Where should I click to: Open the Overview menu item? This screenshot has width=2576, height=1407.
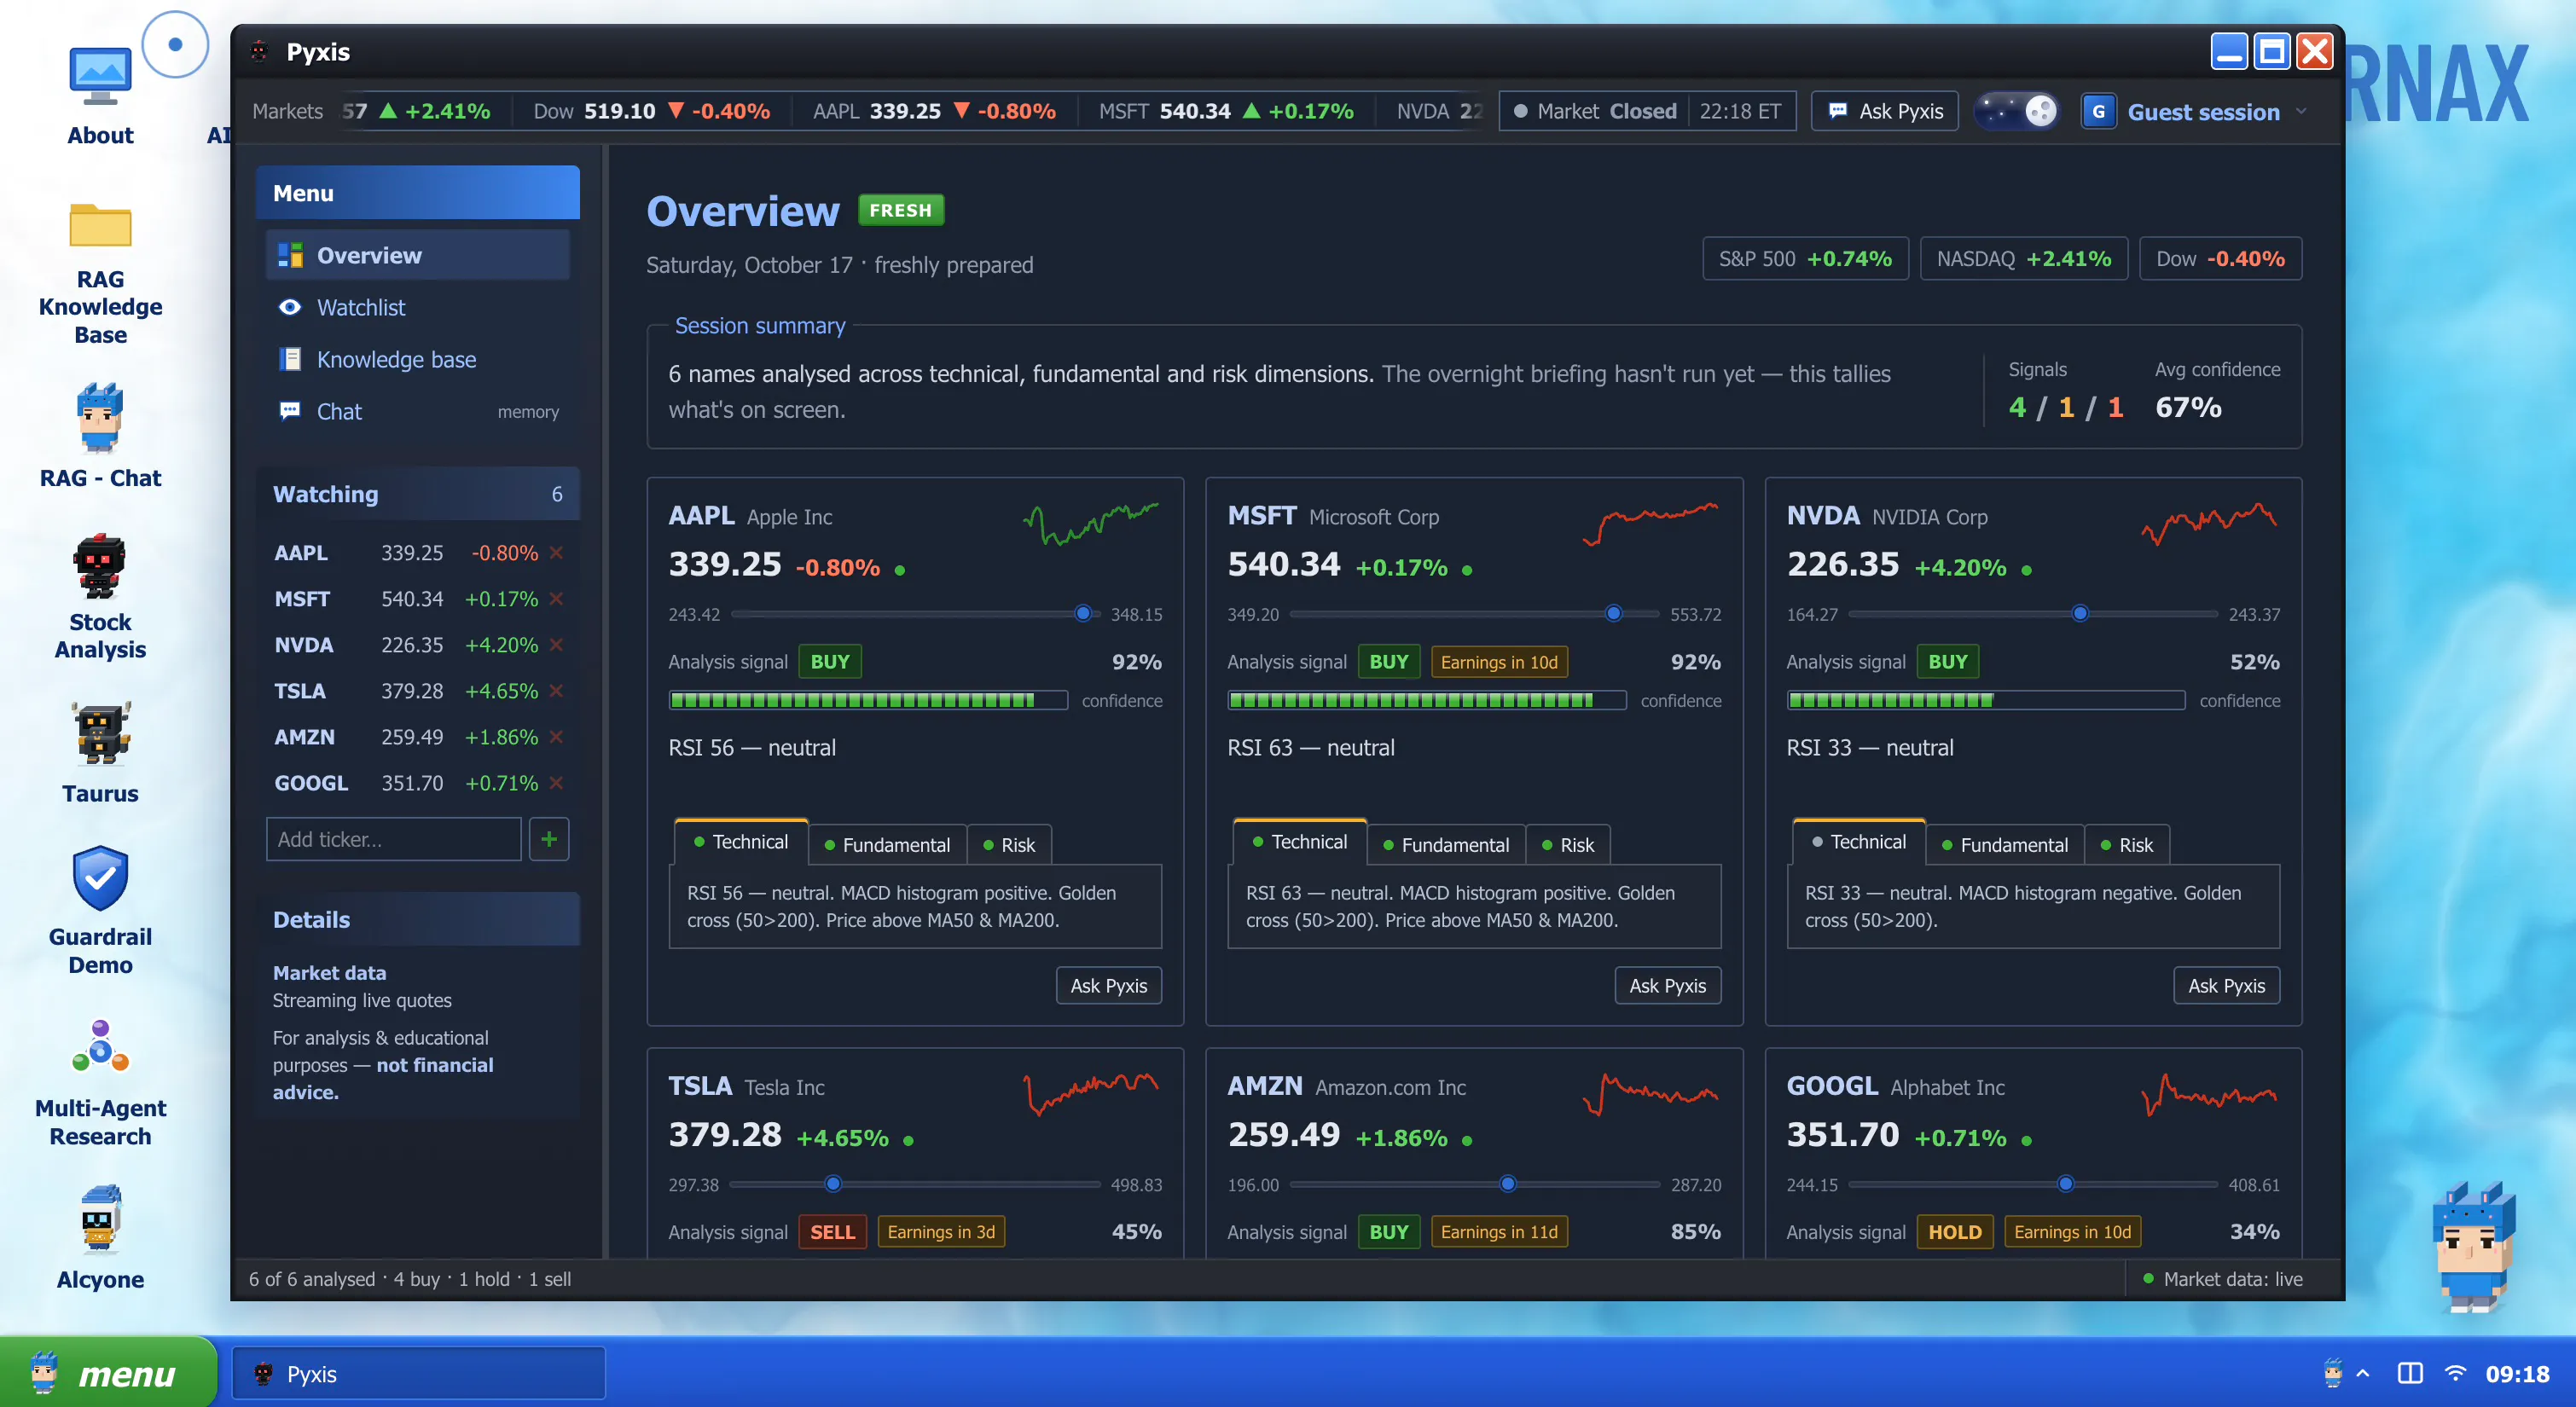click(417, 255)
